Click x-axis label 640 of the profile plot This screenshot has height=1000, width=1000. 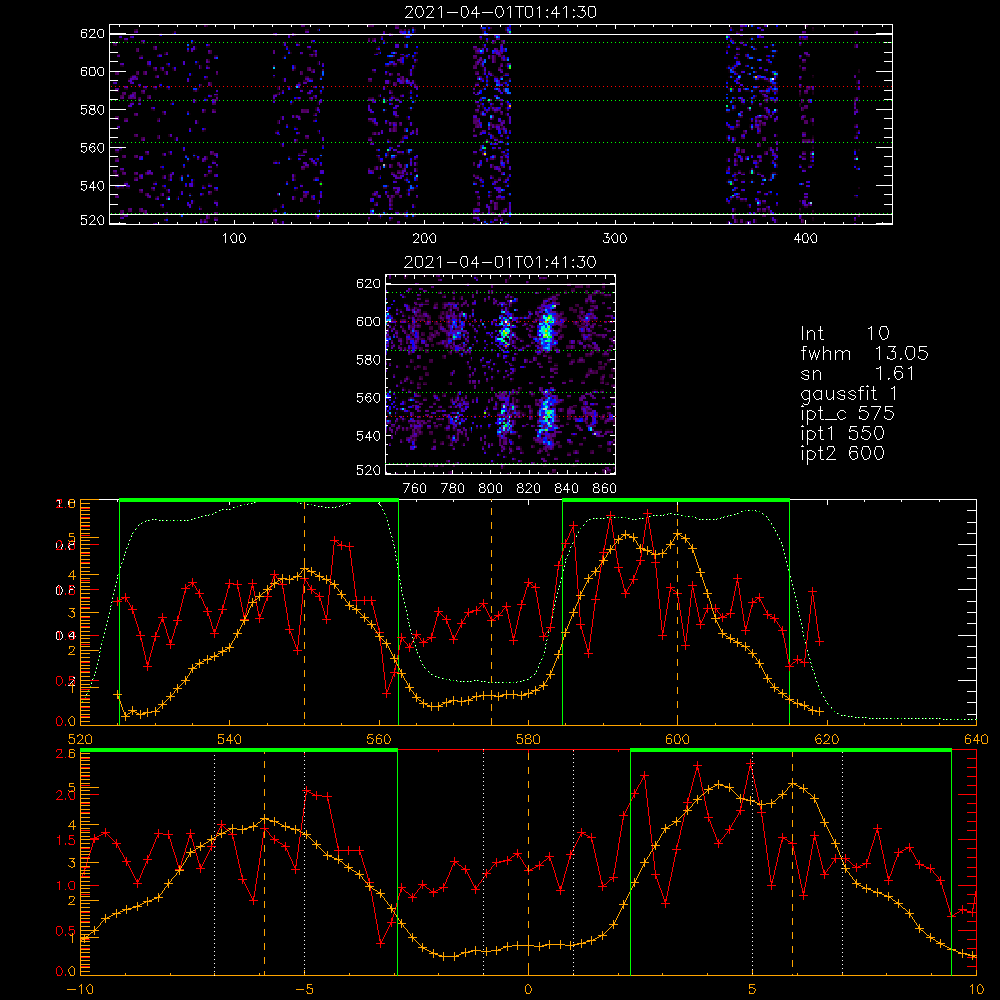[x=976, y=740]
